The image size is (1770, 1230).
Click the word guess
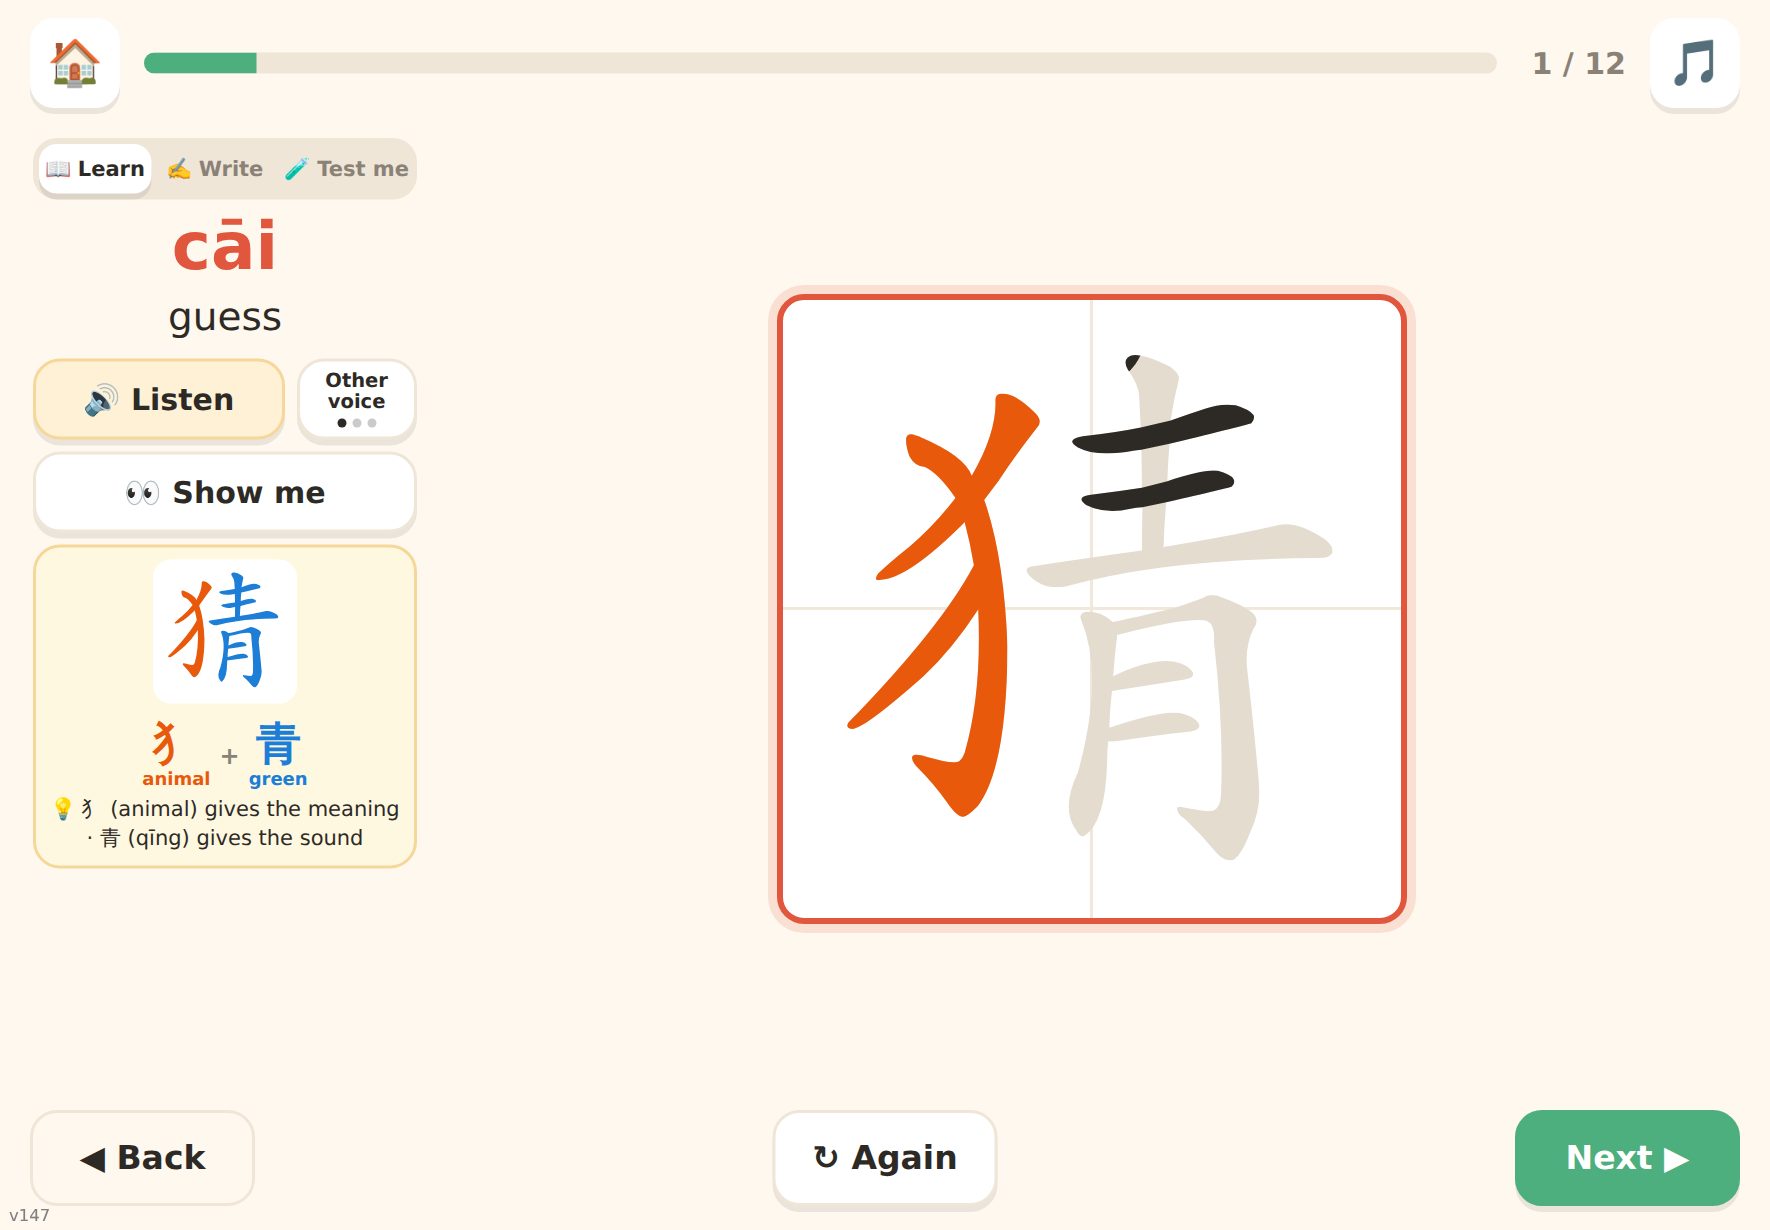point(225,318)
